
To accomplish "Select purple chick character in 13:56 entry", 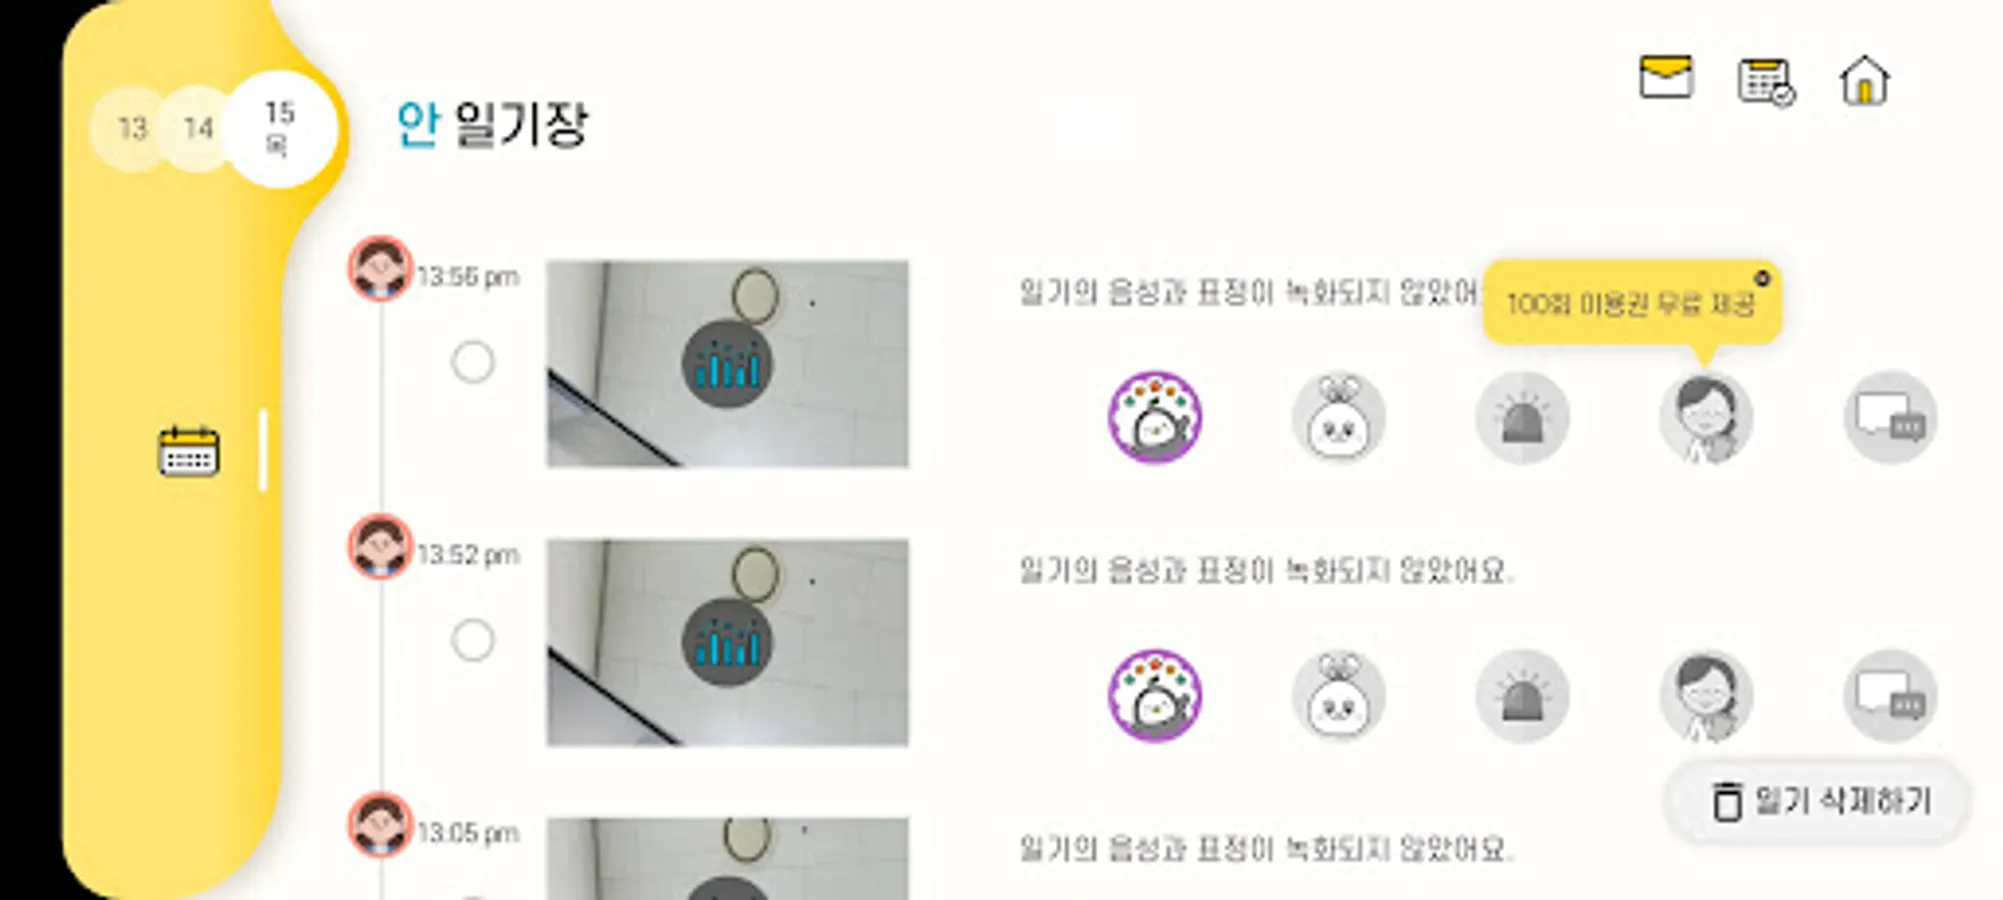I will pos(1155,418).
